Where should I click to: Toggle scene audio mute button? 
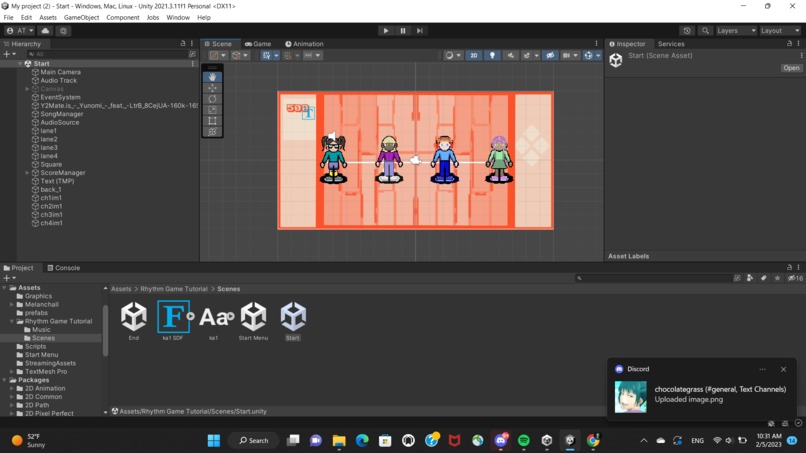coord(510,56)
